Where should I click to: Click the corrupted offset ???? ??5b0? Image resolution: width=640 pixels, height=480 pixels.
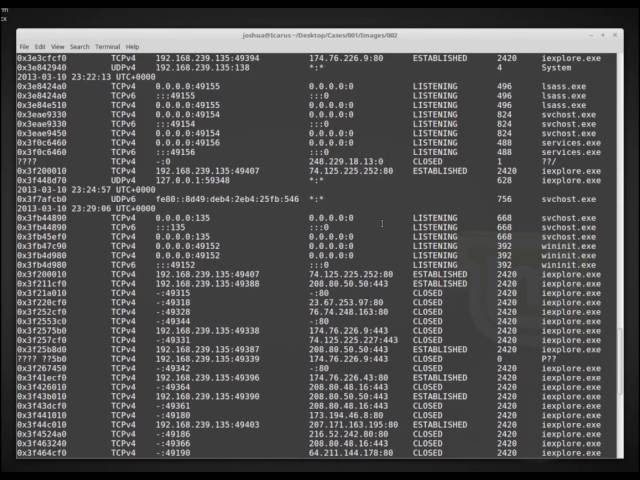42,359
